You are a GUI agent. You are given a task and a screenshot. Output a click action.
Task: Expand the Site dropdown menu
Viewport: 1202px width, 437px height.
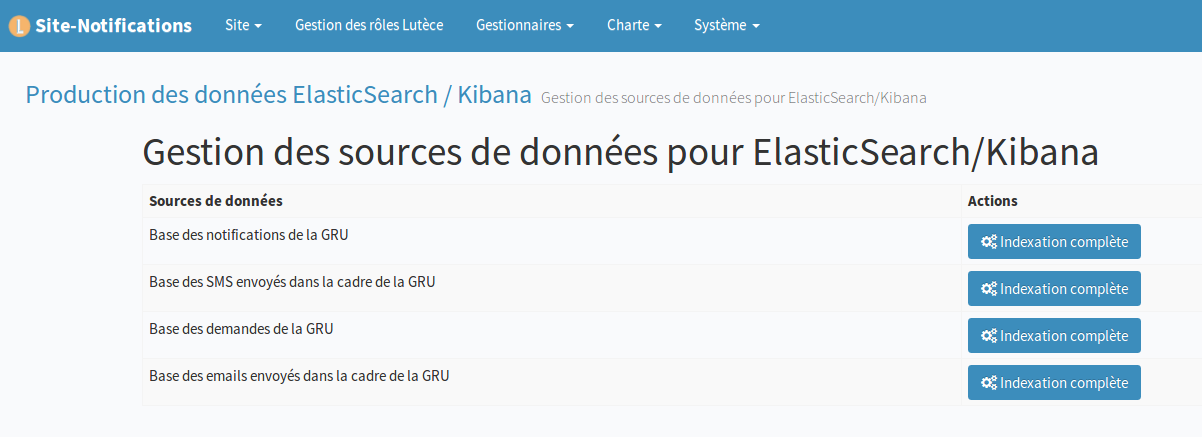pyautogui.click(x=243, y=26)
